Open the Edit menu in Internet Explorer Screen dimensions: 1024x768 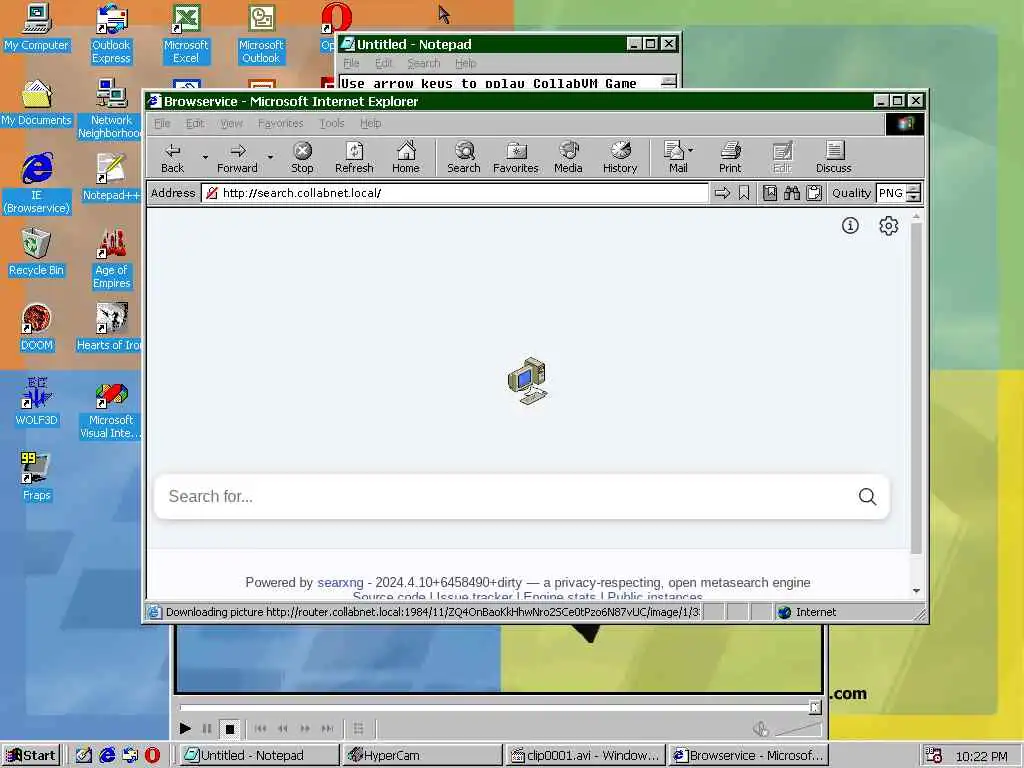(195, 123)
